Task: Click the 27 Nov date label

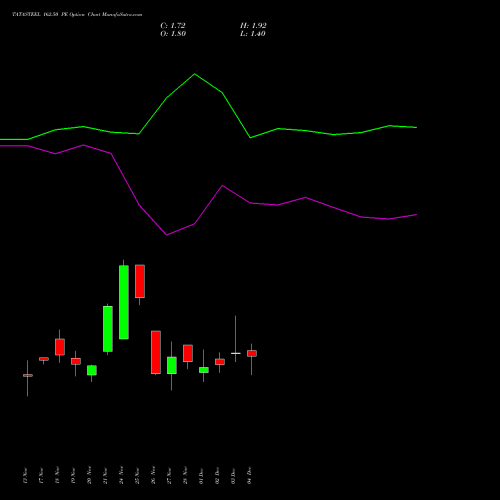Action: (x=169, y=476)
